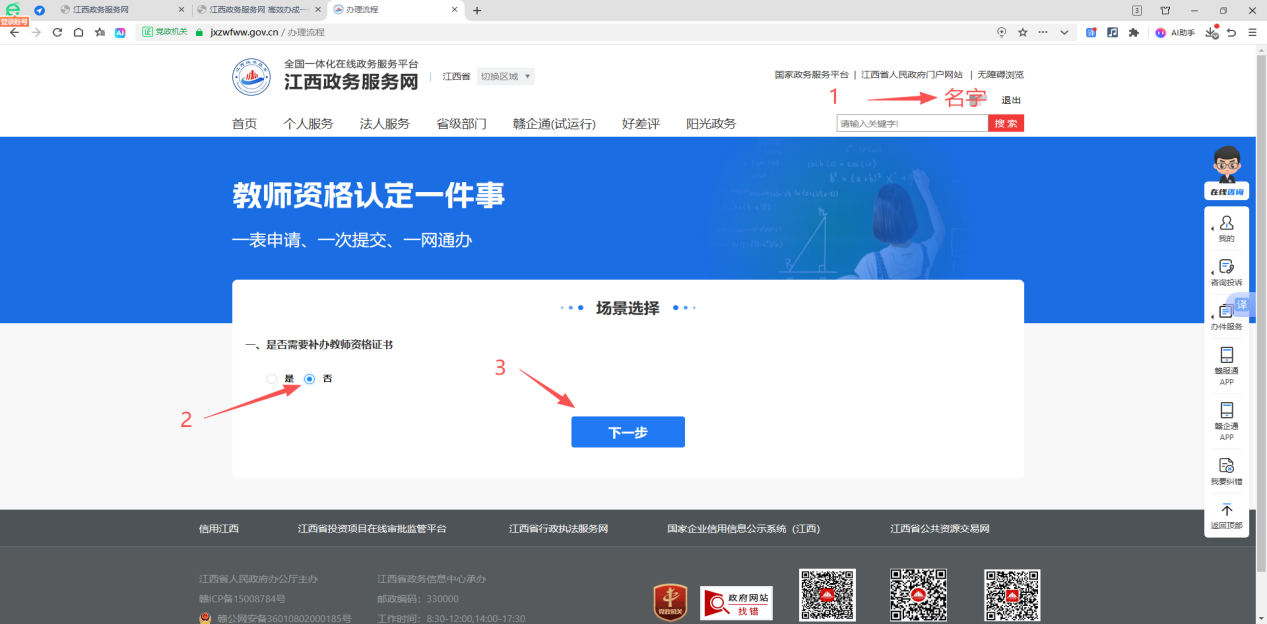The height and width of the screenshot is (624, 1267).
Task: Open the 个人服务 navigation menu
Action: click(308, 124)
